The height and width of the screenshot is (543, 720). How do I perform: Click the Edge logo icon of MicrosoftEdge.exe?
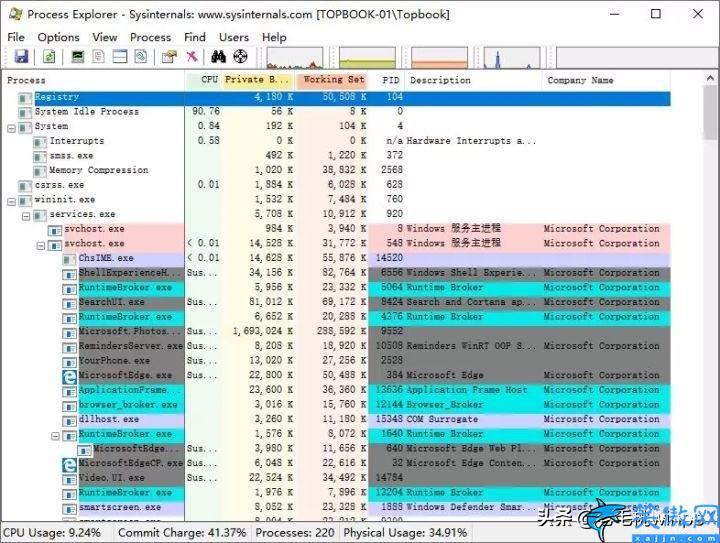[69, 377]
